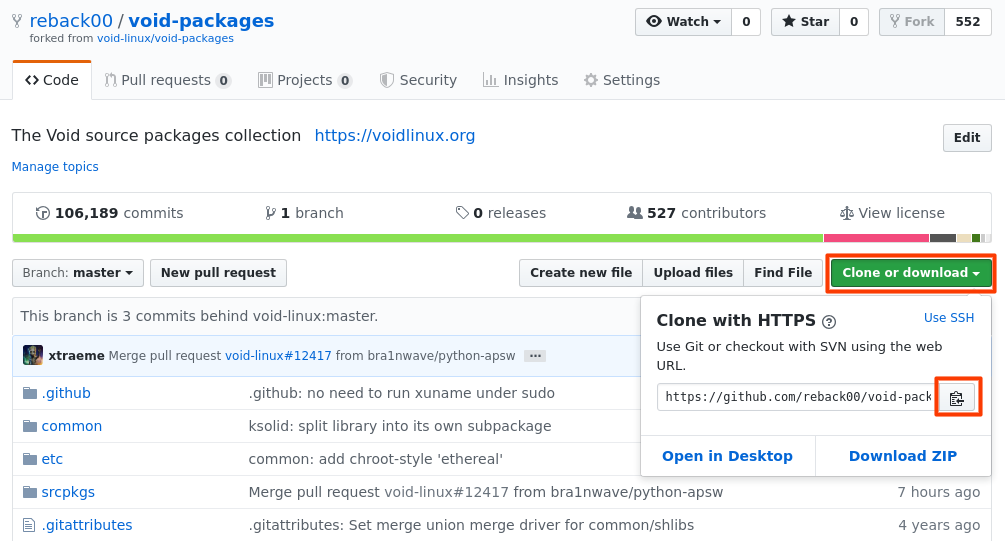Select the HTTPS clone URL field
This screenshot has height=541, width=1005.
click(x=796, y=397)
